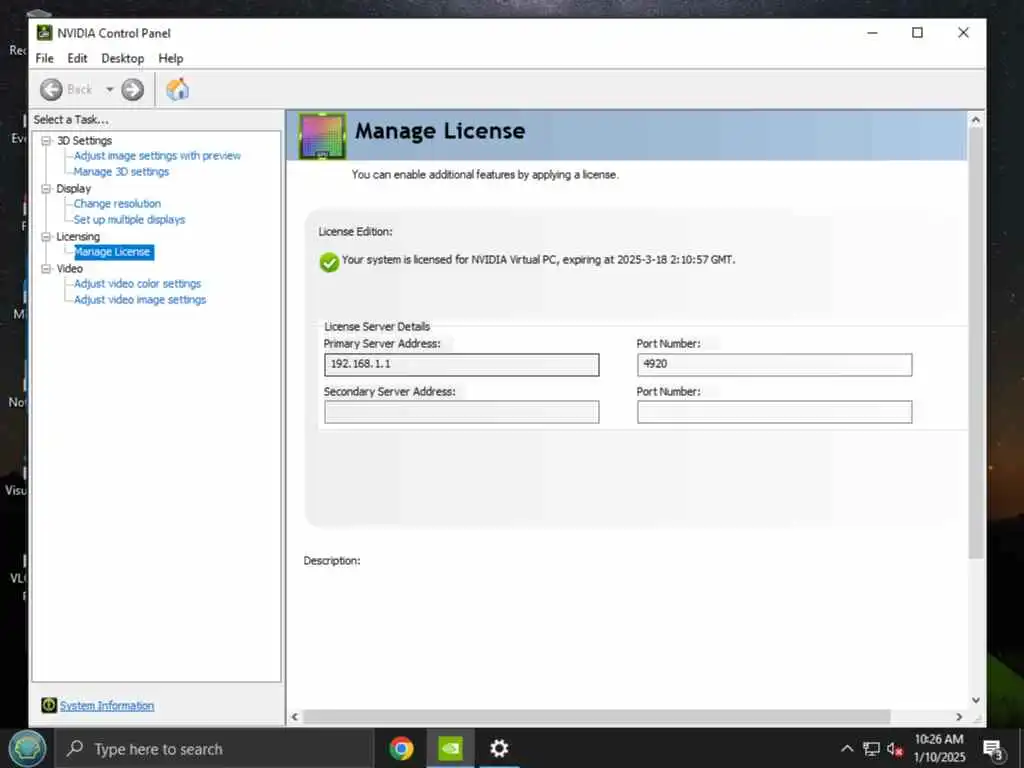Click the 3D Settings category label
The image size is (1024, 768).
point(84,140)
